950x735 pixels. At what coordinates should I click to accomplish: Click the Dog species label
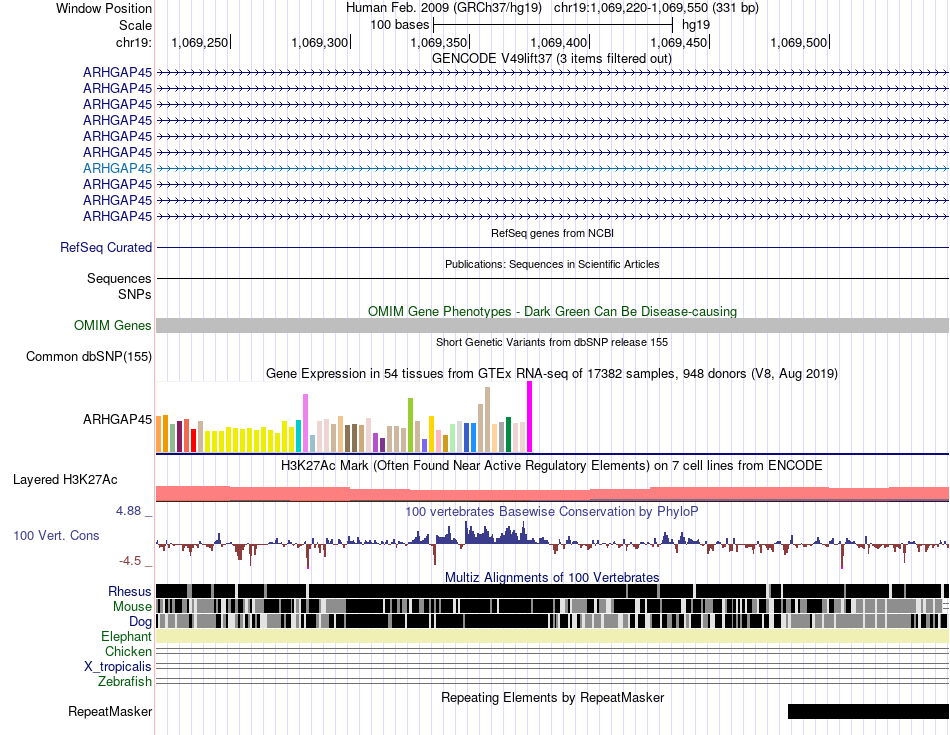140,622
